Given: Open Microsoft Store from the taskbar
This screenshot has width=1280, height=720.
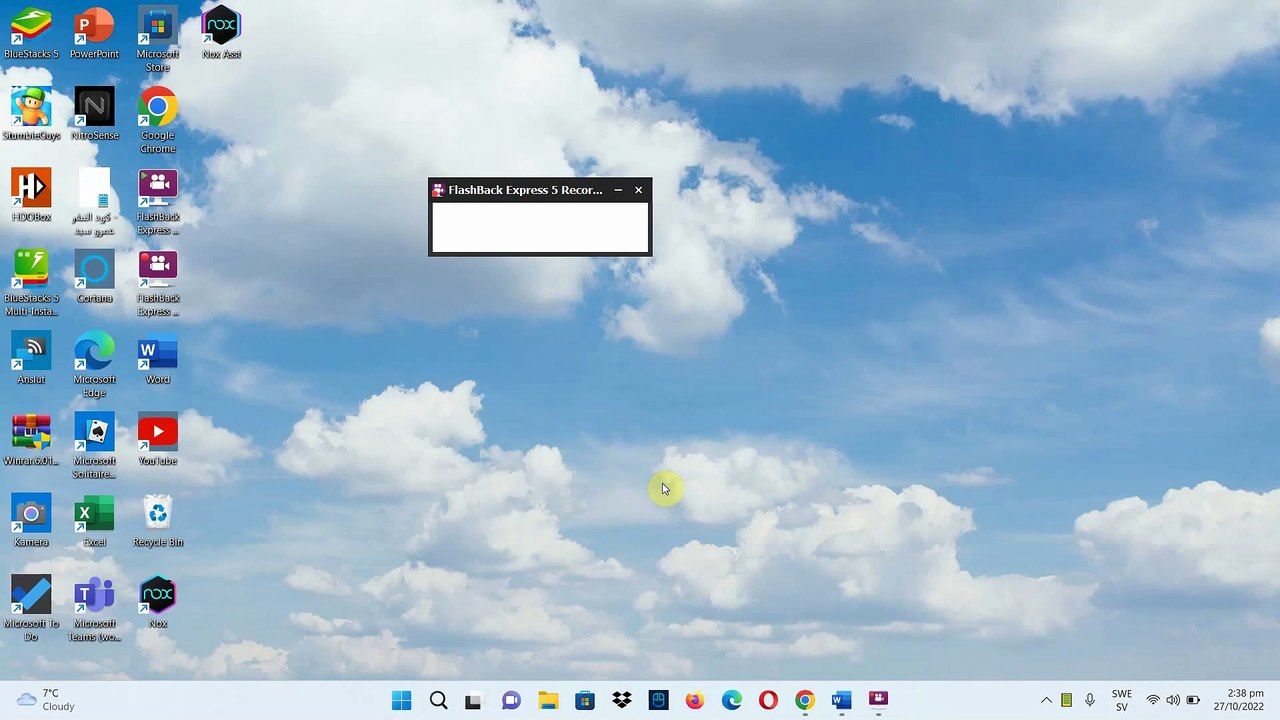Looking at the screenshot, I should [585, 700].
